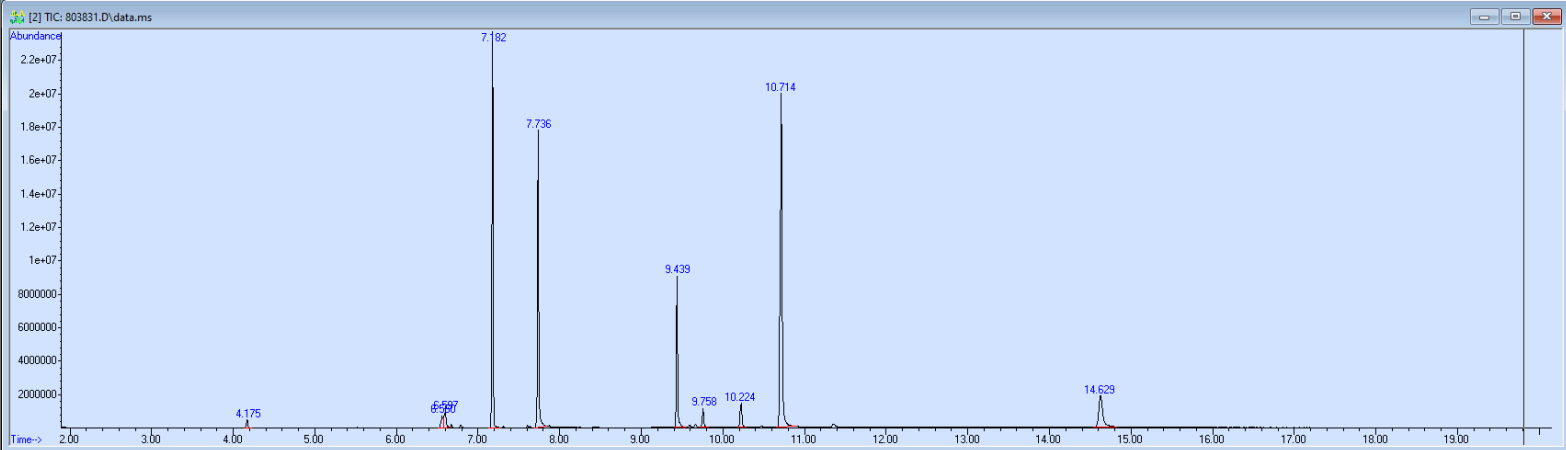Click the 2.2e+07 abundance tick value
The height and width of the screenshot is (450, 1566).
pos(41,60)
